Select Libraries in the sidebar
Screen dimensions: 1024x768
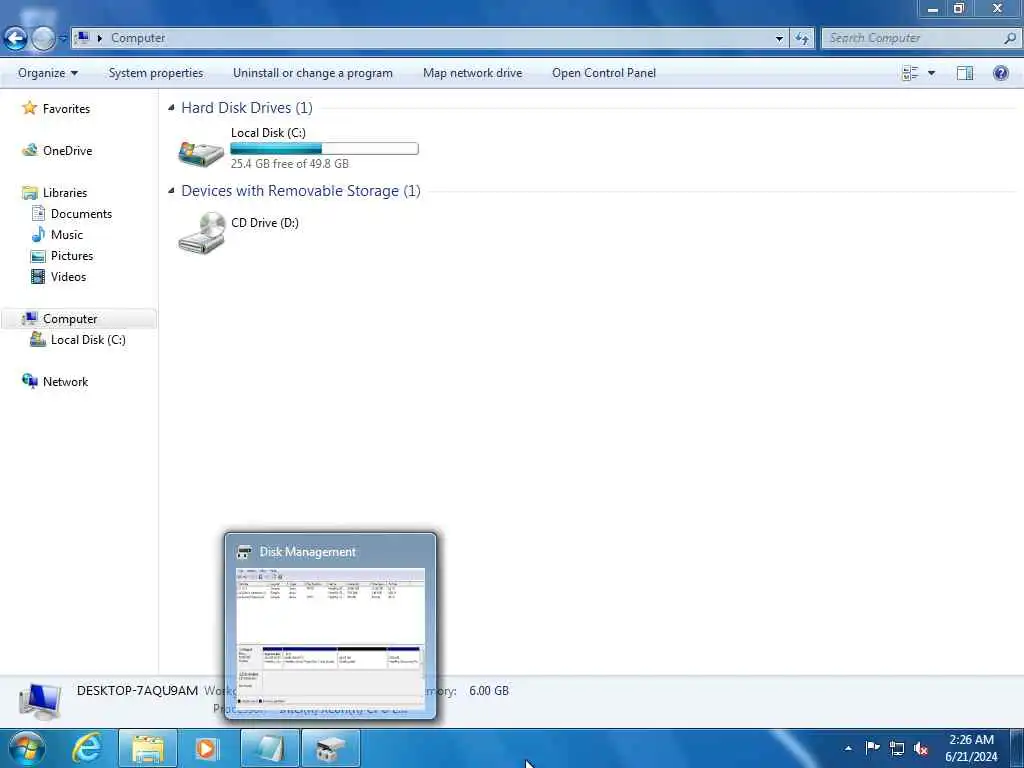65,193
